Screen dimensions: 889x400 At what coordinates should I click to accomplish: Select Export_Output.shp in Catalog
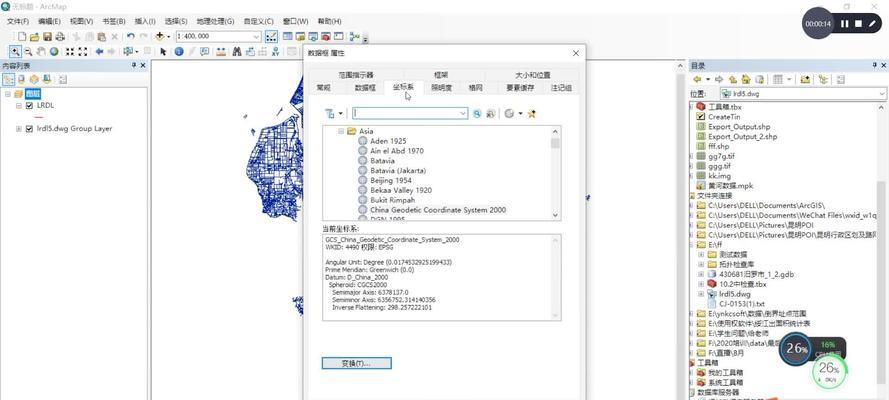(x=739, y=127)
